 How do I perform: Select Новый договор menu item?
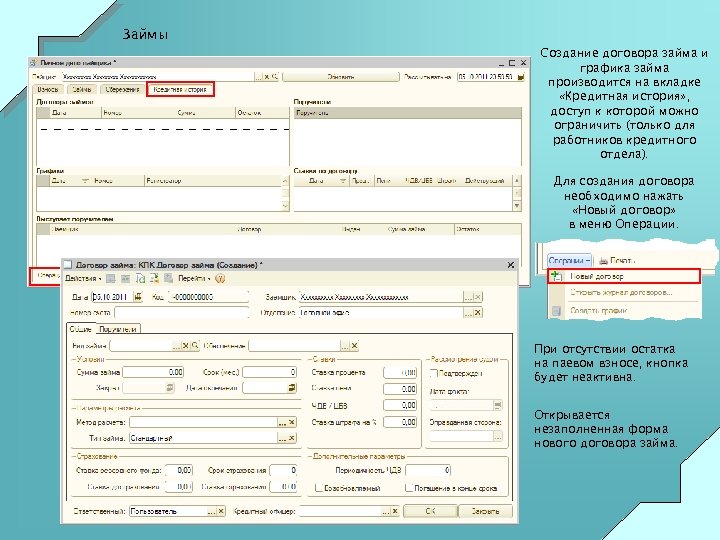624,276
